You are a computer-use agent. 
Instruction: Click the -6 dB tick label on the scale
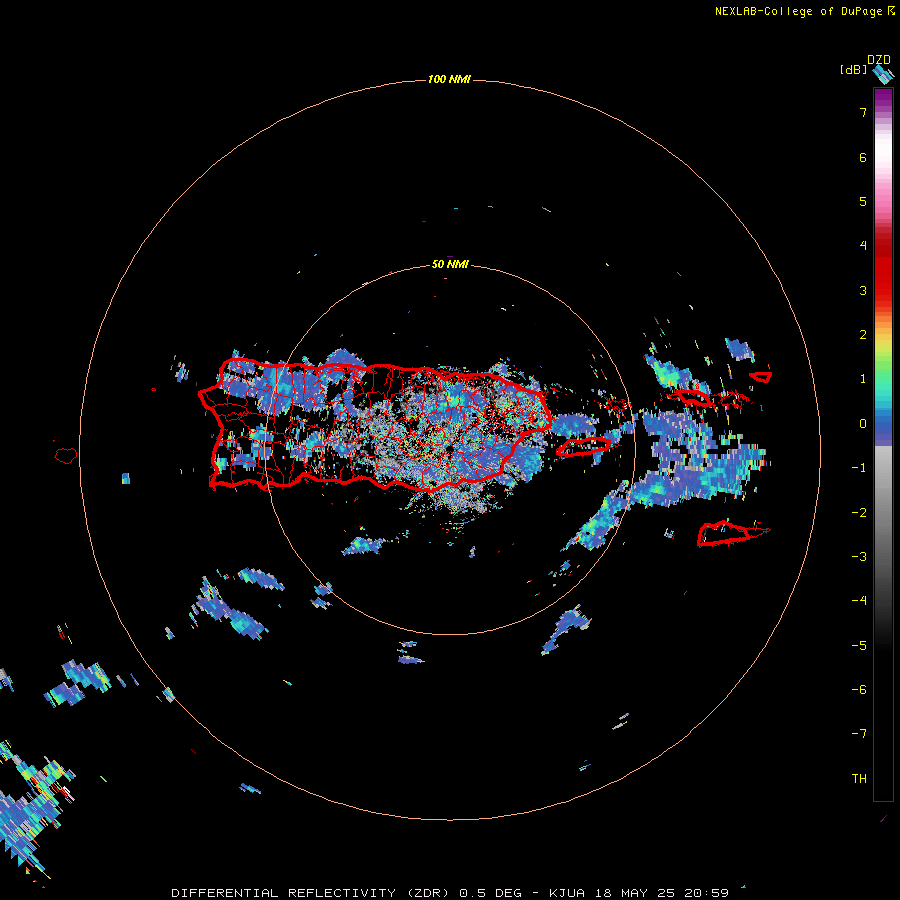859,690
